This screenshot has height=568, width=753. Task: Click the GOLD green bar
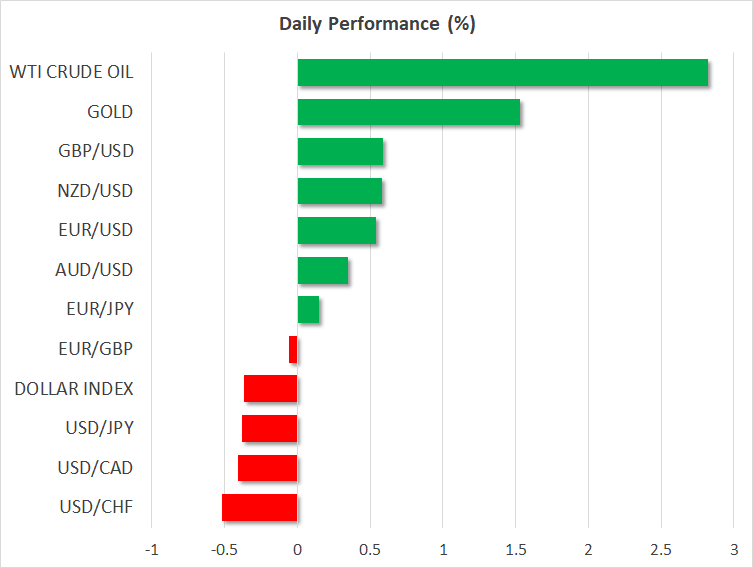coord(408,112)
